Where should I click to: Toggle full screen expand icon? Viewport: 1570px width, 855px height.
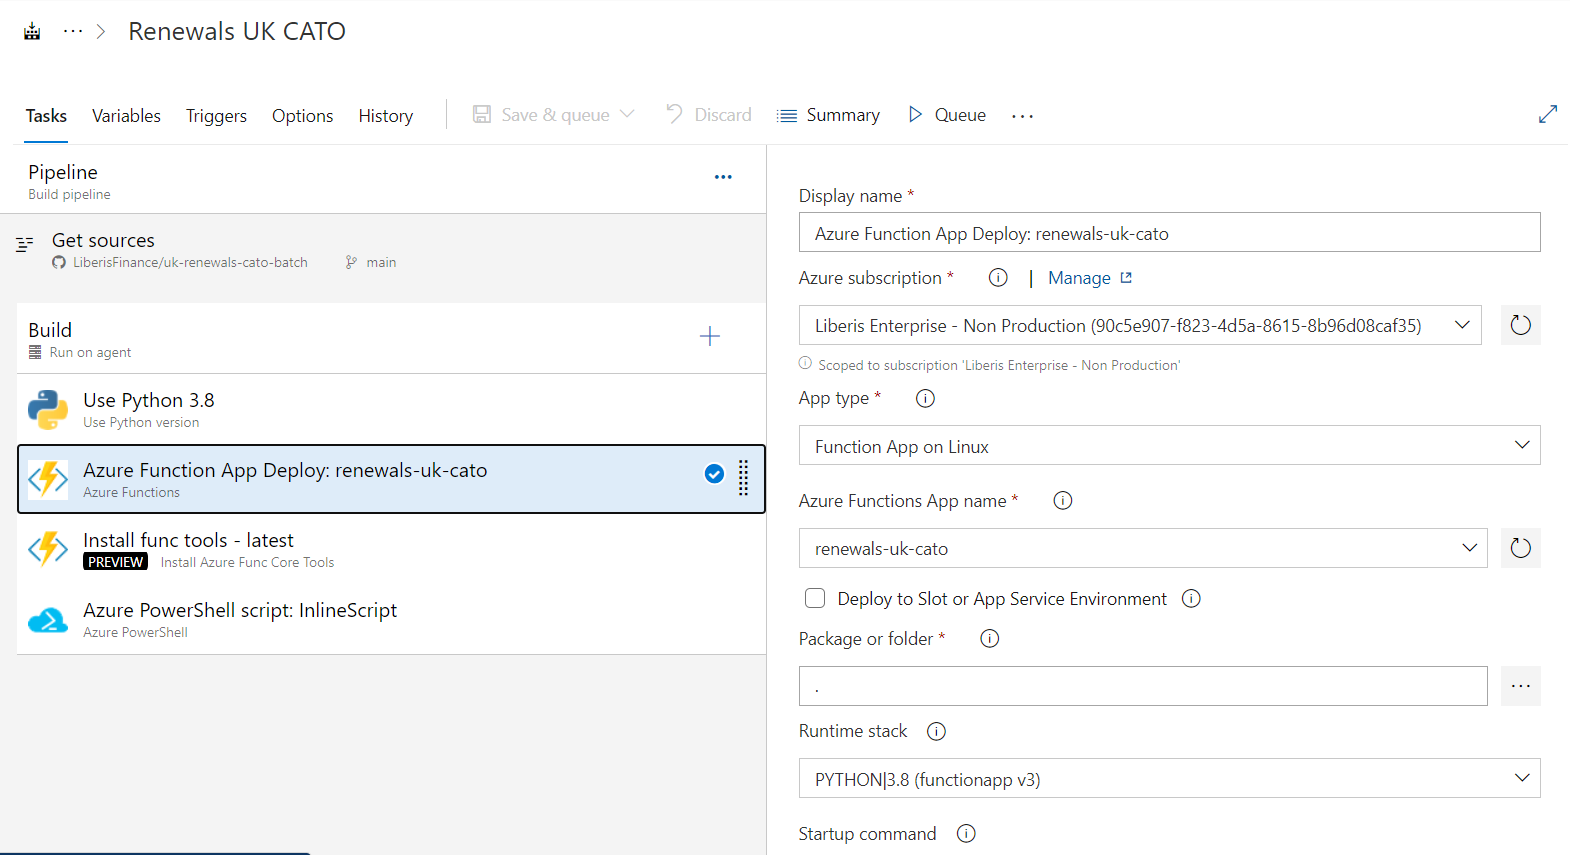1547,114
